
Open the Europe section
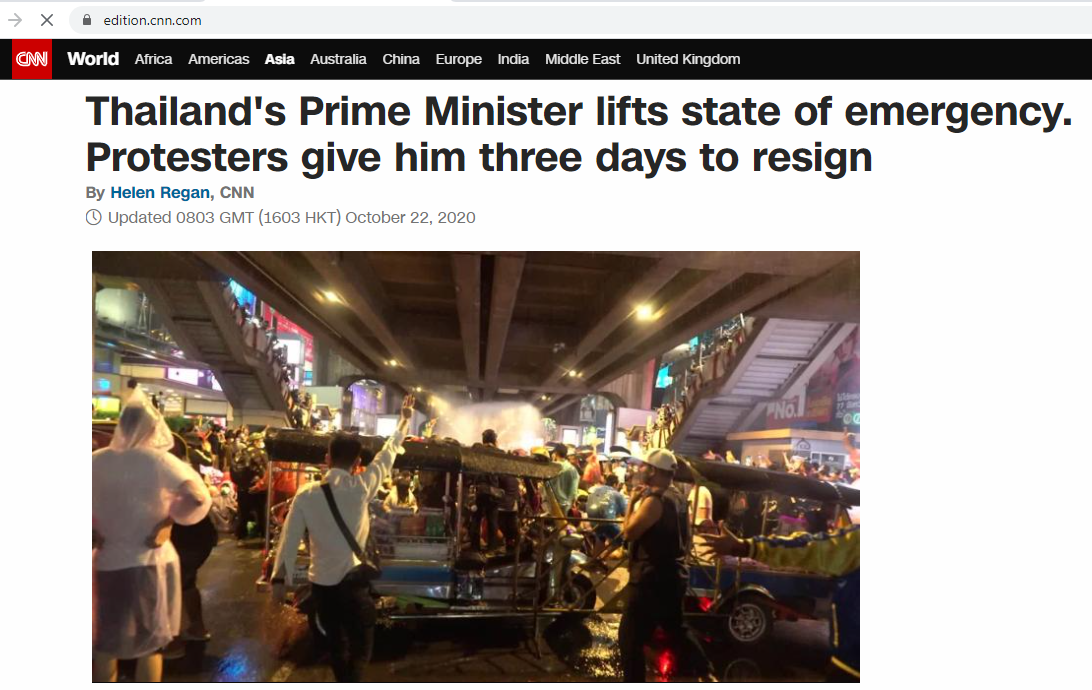(x=458, y=59)
